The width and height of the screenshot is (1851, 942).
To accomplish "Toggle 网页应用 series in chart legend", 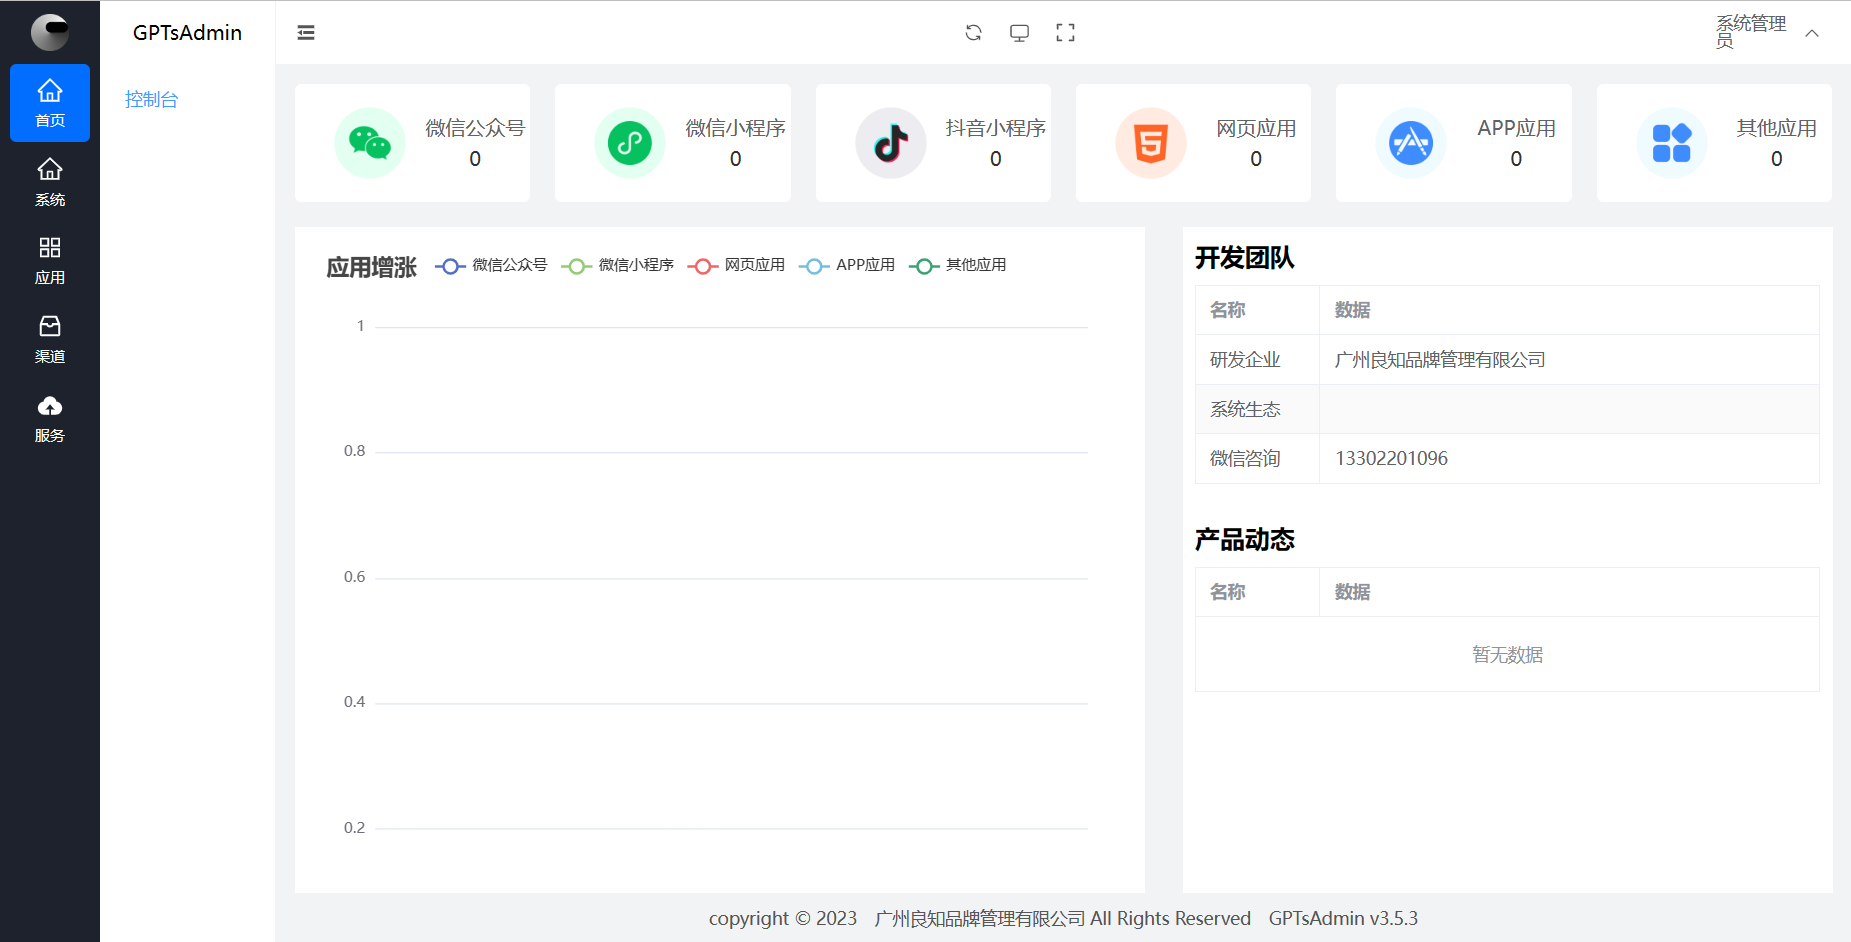I will click(x=736, y=265).
